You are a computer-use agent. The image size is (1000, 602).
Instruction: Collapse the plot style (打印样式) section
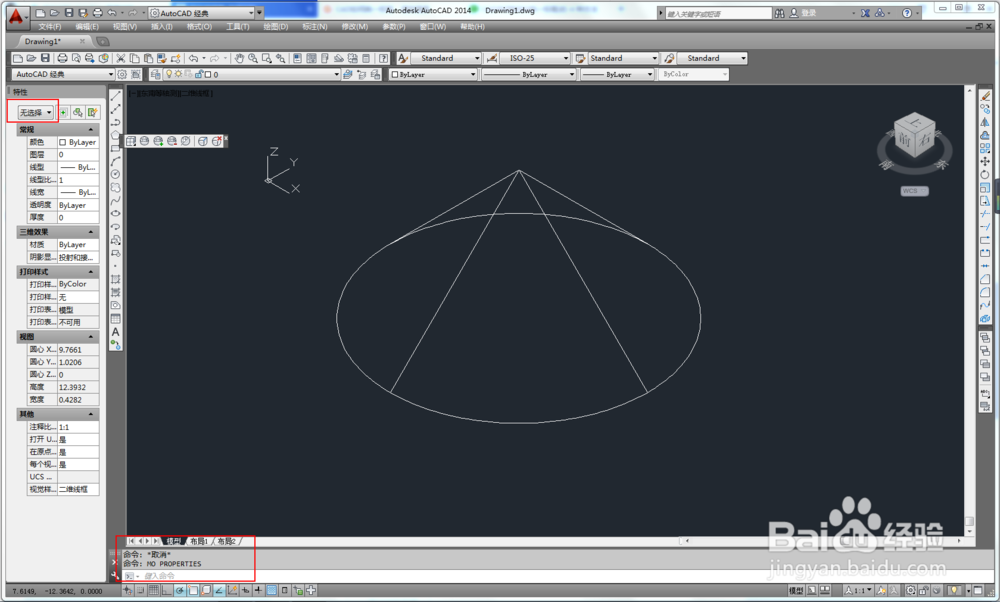coord(91,272)
